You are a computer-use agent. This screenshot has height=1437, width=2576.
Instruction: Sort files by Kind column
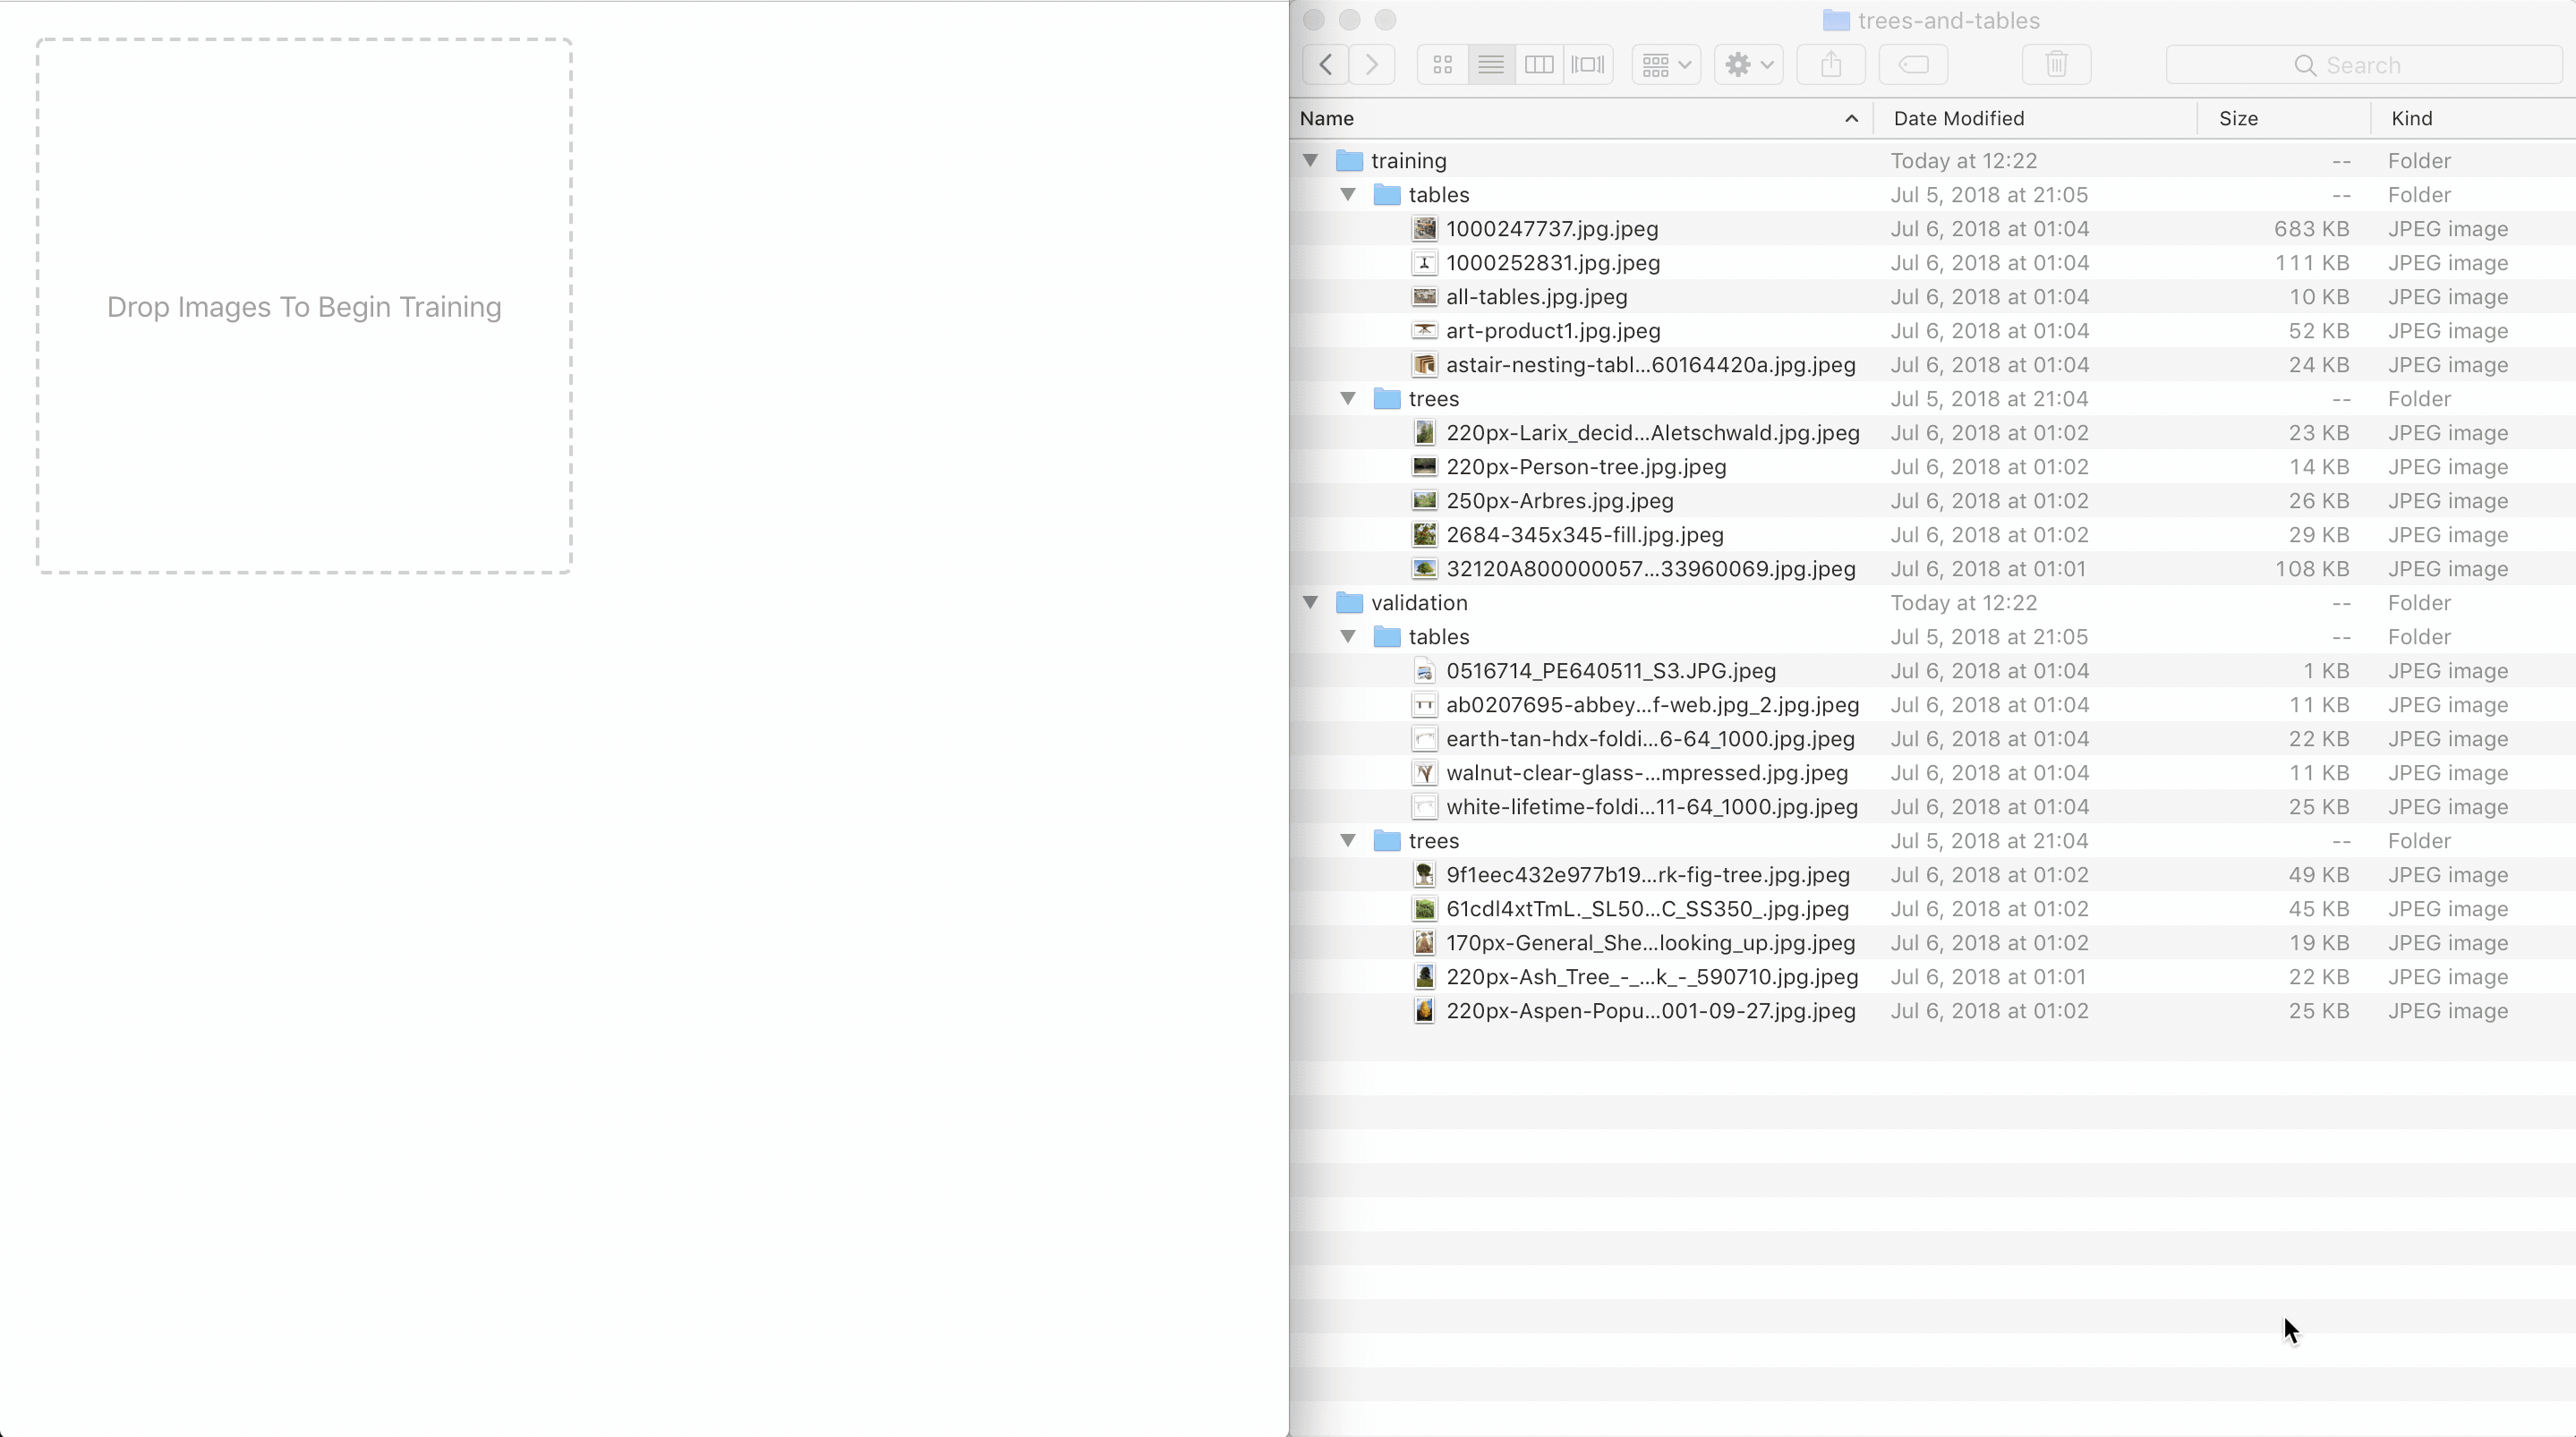[x=2473, y=118]
